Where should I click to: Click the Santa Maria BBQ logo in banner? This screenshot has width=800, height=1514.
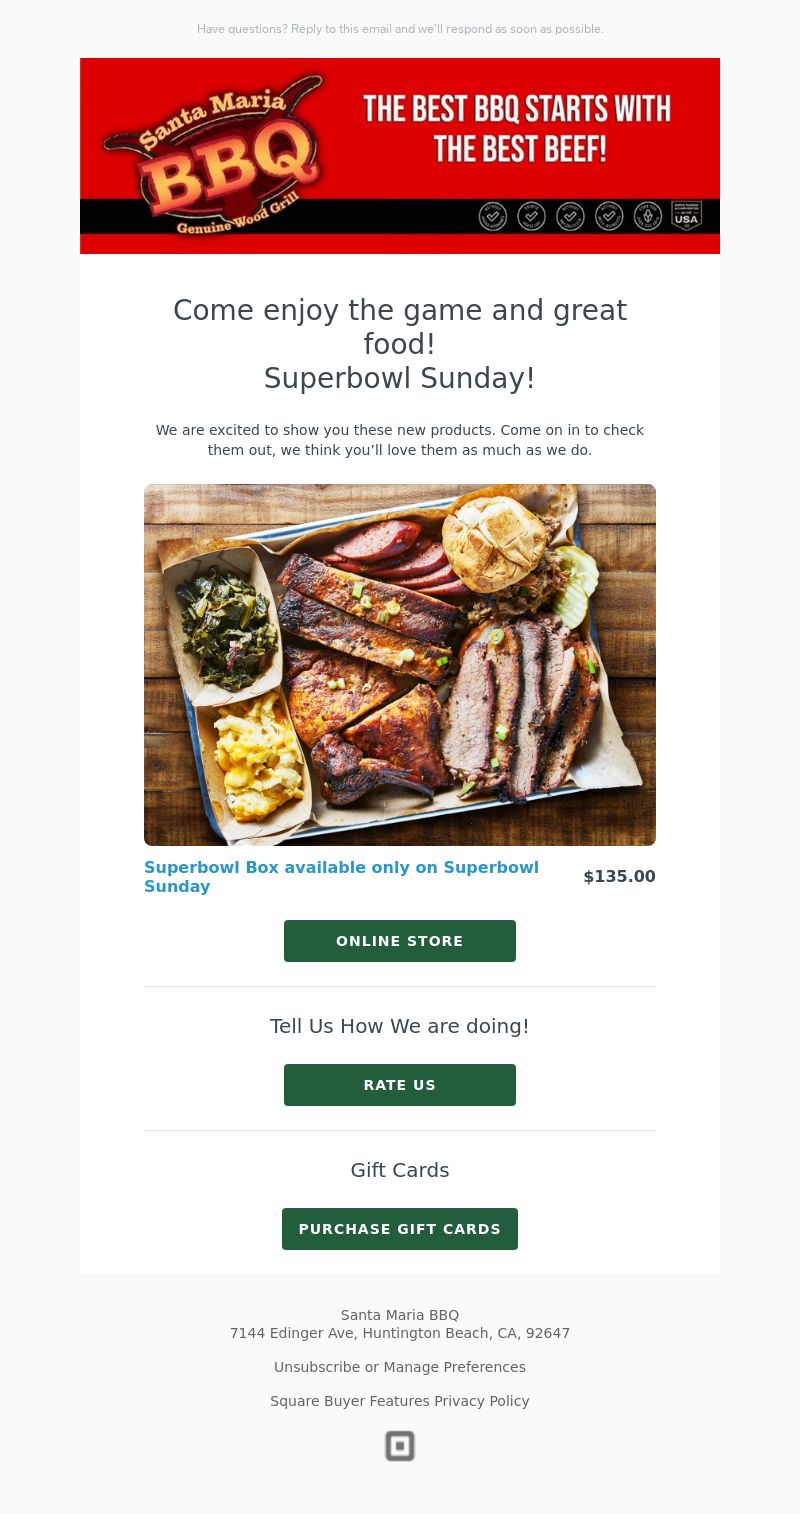[x=212, y=155]
